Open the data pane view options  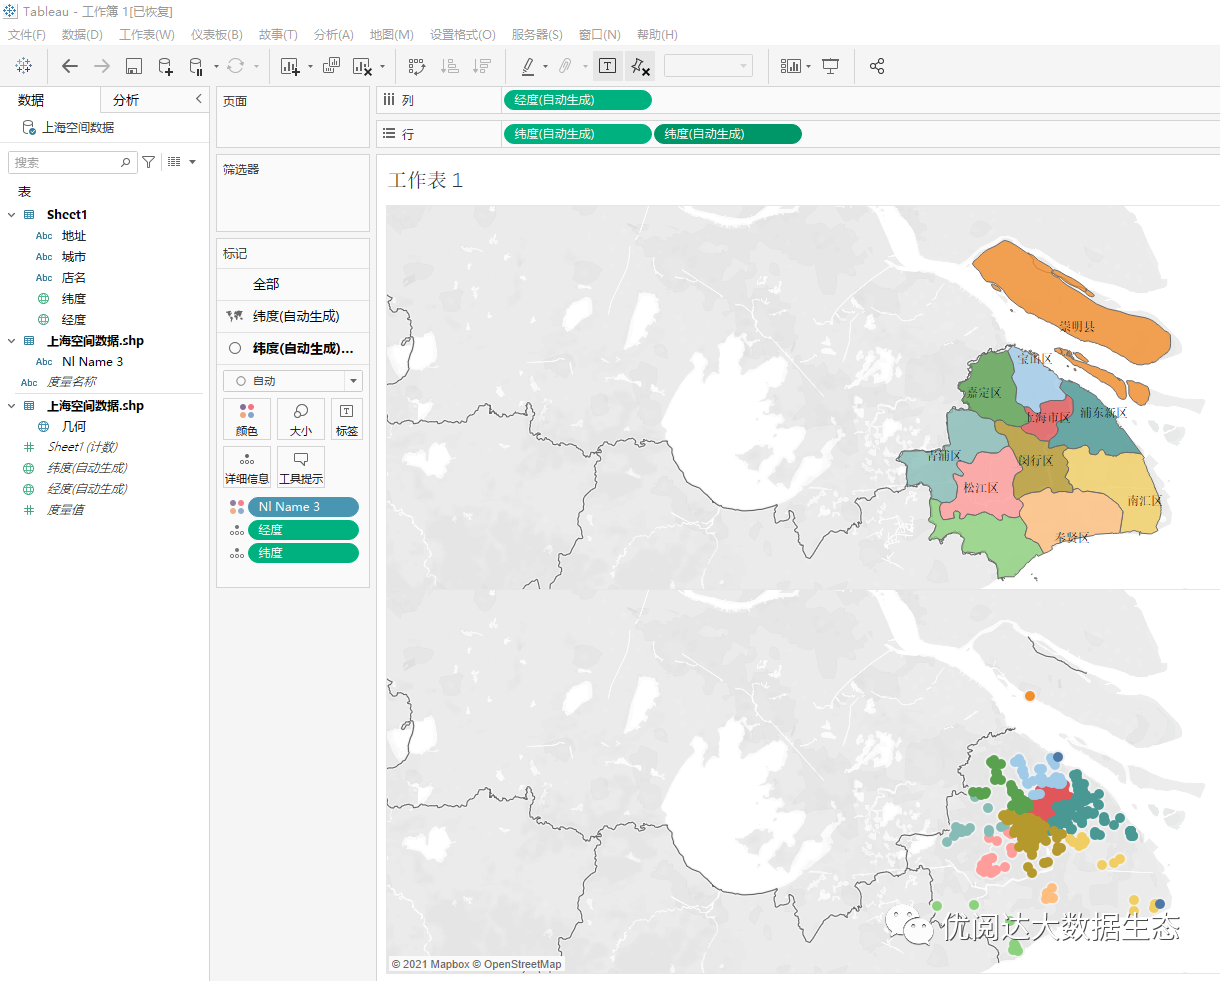(x=181, y=162)
